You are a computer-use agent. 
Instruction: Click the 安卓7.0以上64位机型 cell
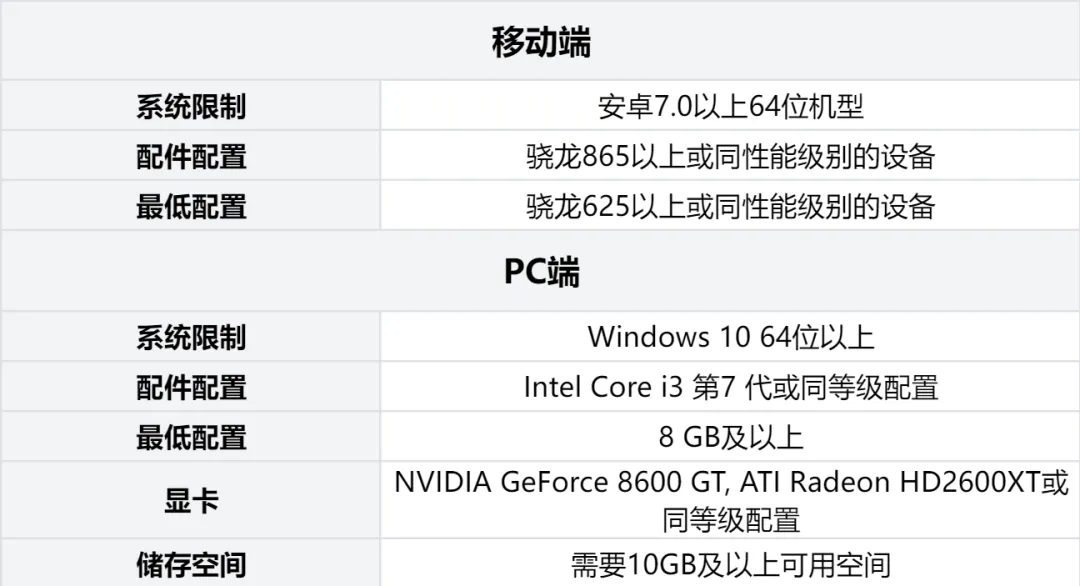click(730, 106)
